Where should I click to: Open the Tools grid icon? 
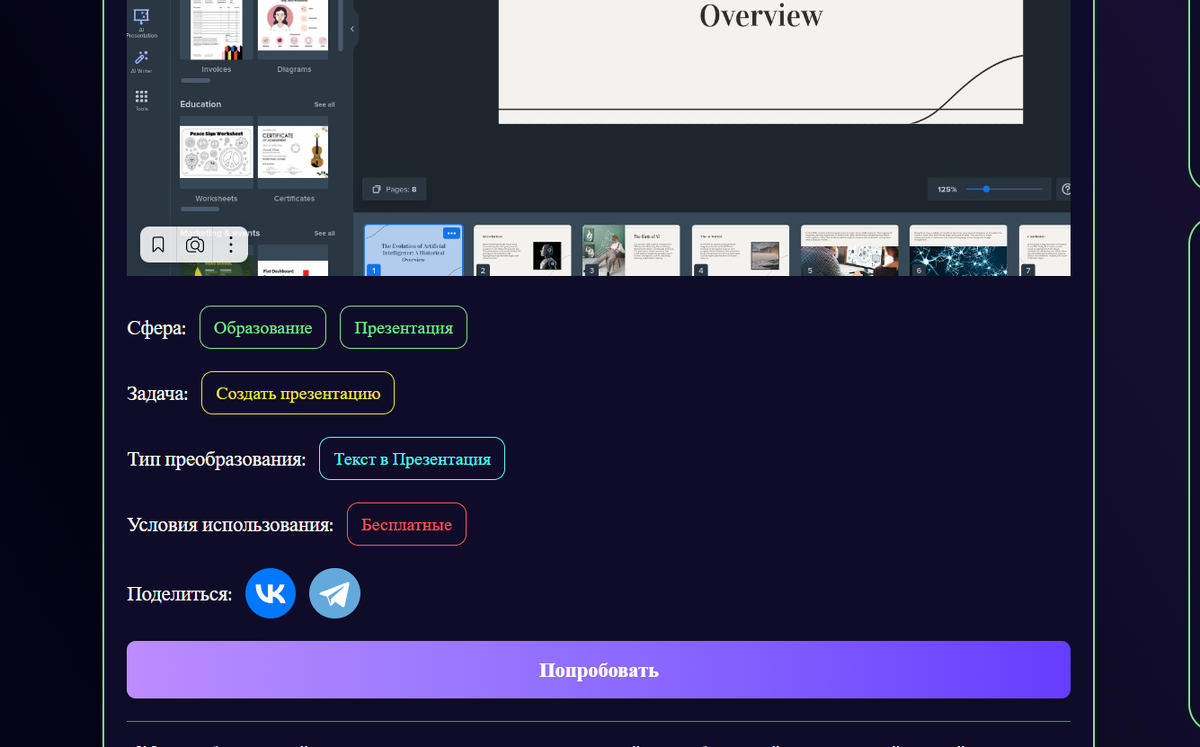point(141,99)
